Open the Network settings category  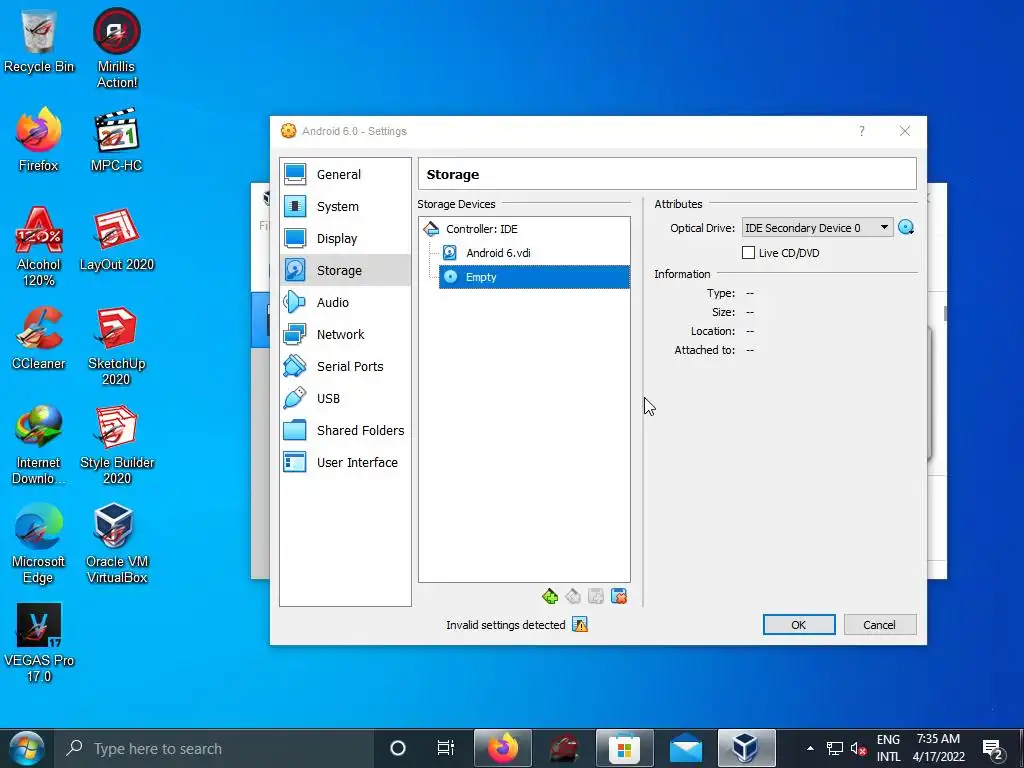[x=345, y=334]
